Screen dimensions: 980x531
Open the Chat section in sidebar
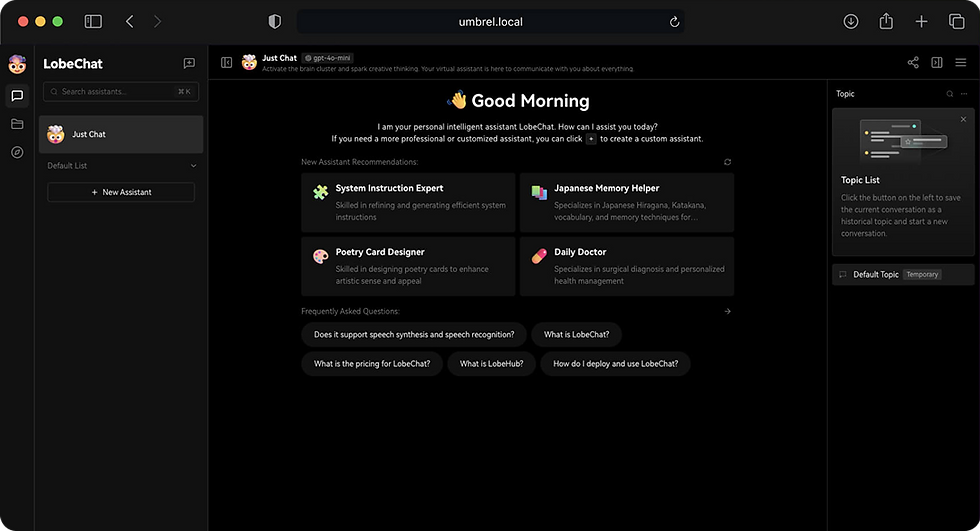tap(18, 96)
